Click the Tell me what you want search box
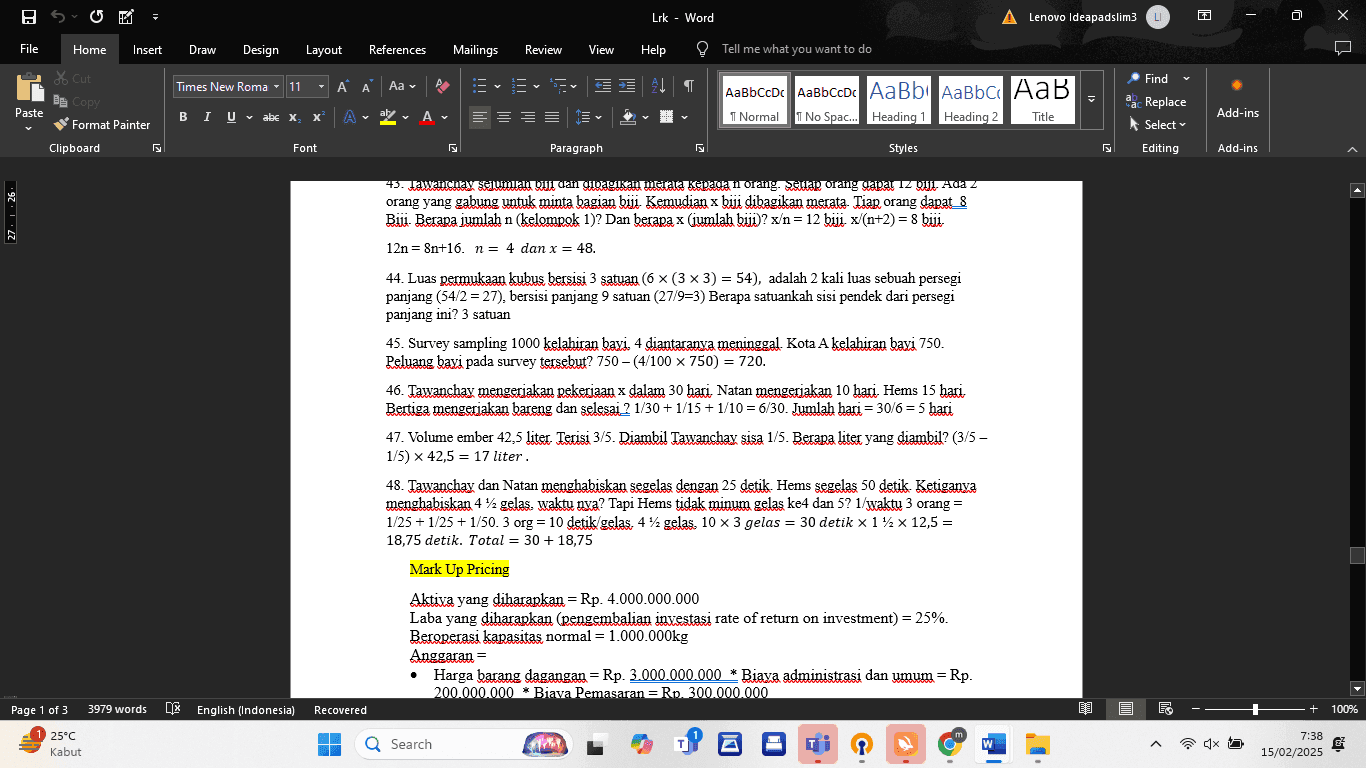This screenshot has width=1366, height=768. 796,49
